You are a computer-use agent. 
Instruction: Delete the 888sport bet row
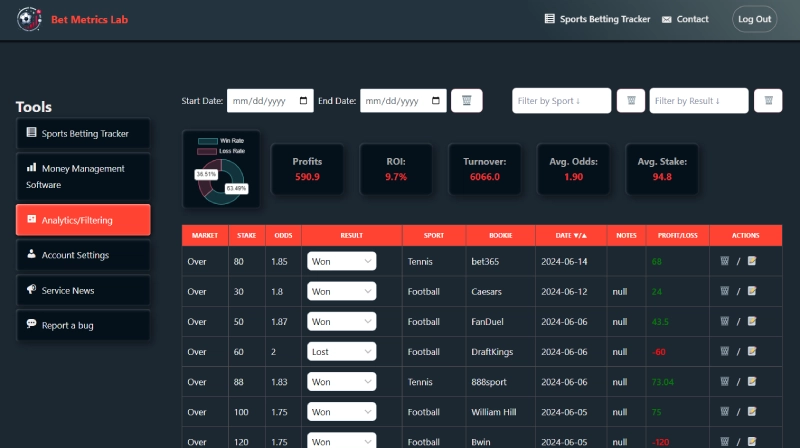724,381
